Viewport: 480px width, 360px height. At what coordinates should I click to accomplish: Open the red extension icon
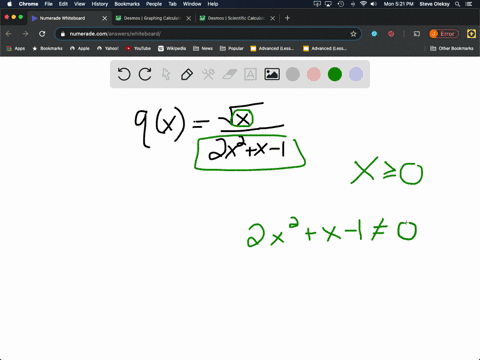pyautogui.click(x=391, y=34)
